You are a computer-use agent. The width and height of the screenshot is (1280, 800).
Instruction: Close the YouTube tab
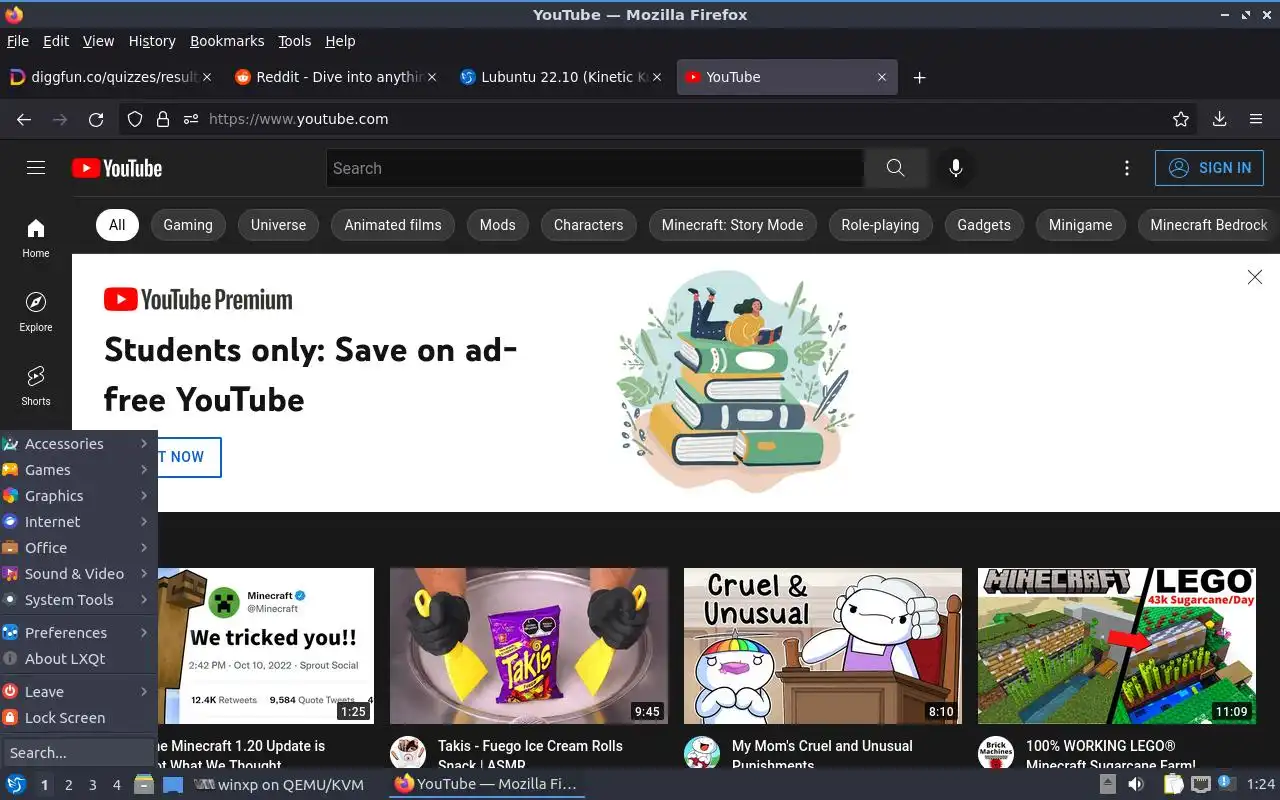click(882, 77)
